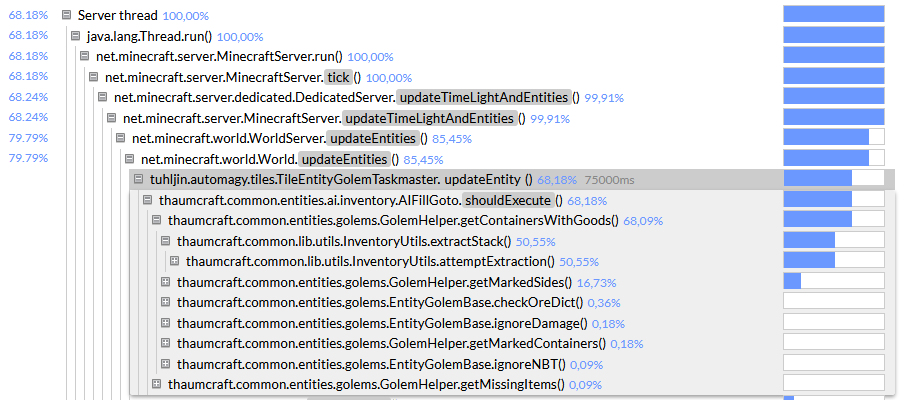Click the usage bar for getMarkedSides row
The image size is (910, 400).
coord(833,282)
